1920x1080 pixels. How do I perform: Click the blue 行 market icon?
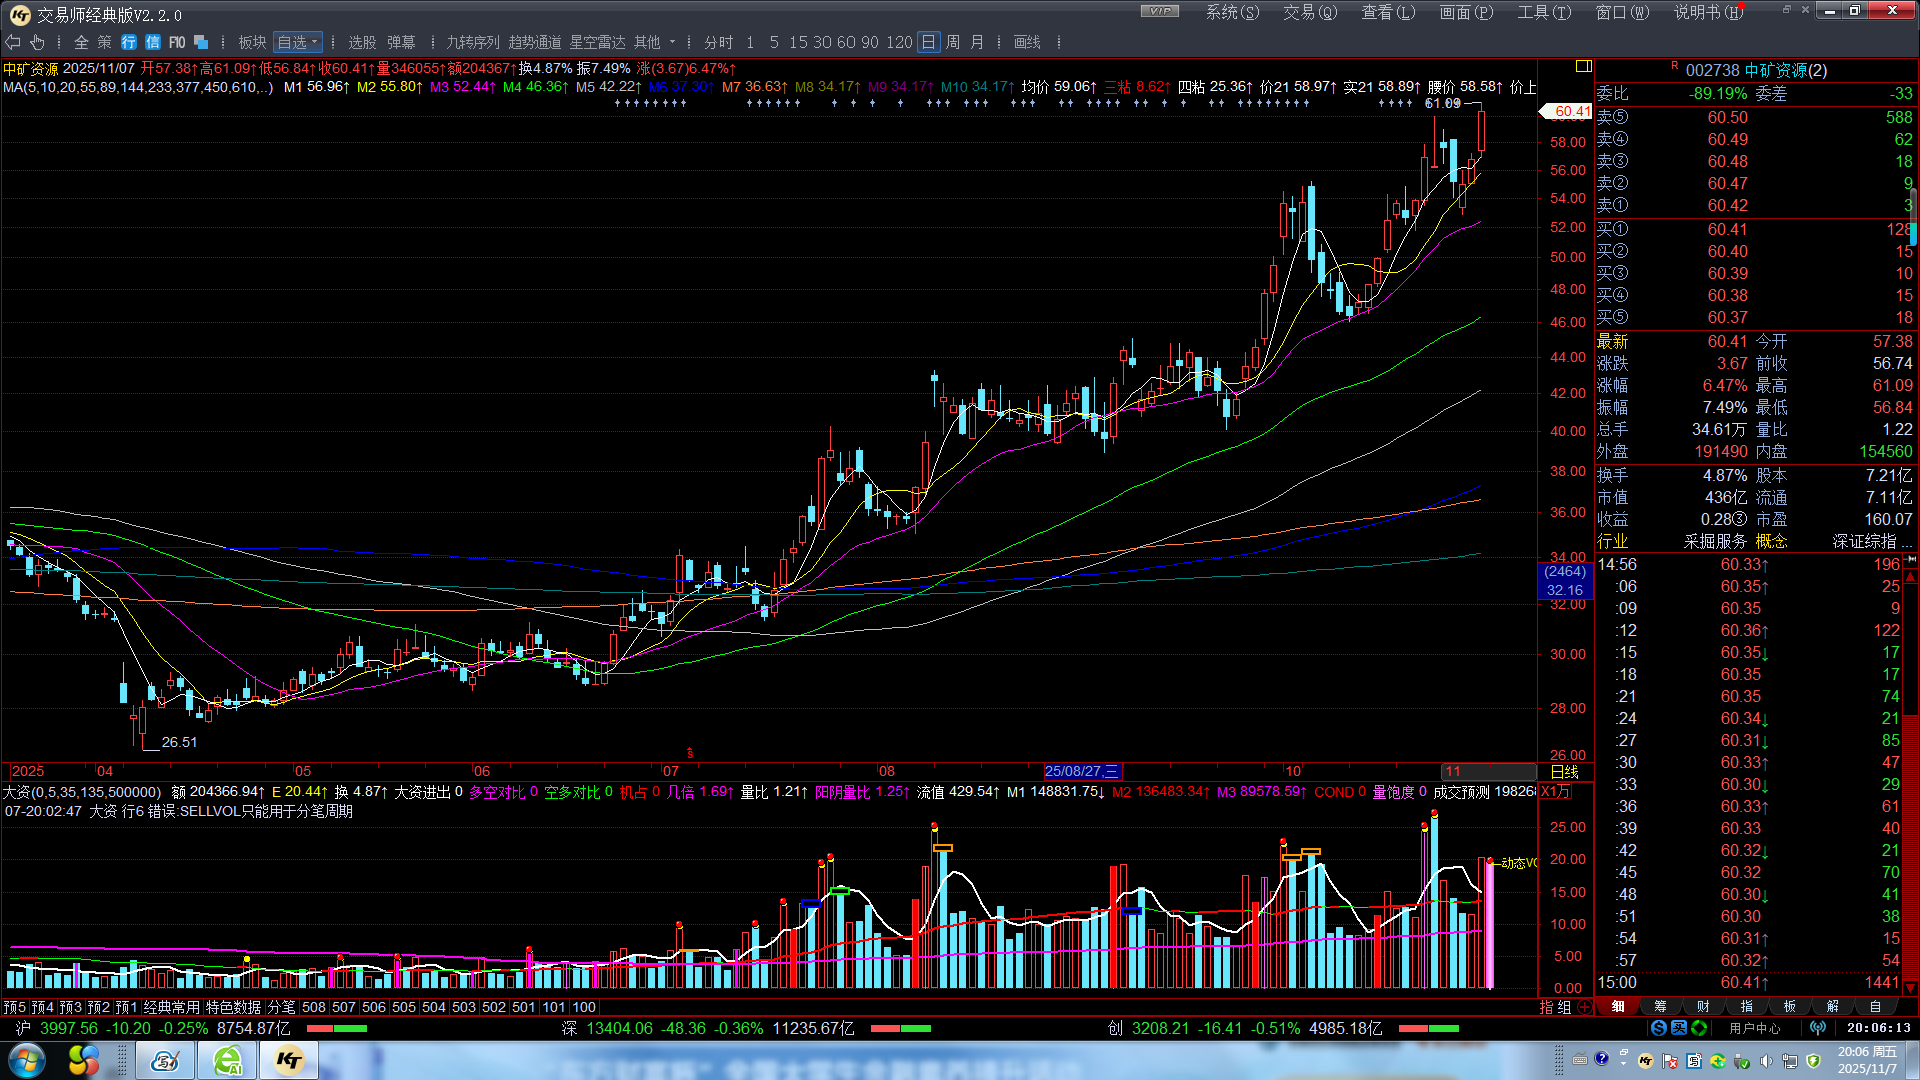coord(129,42)
